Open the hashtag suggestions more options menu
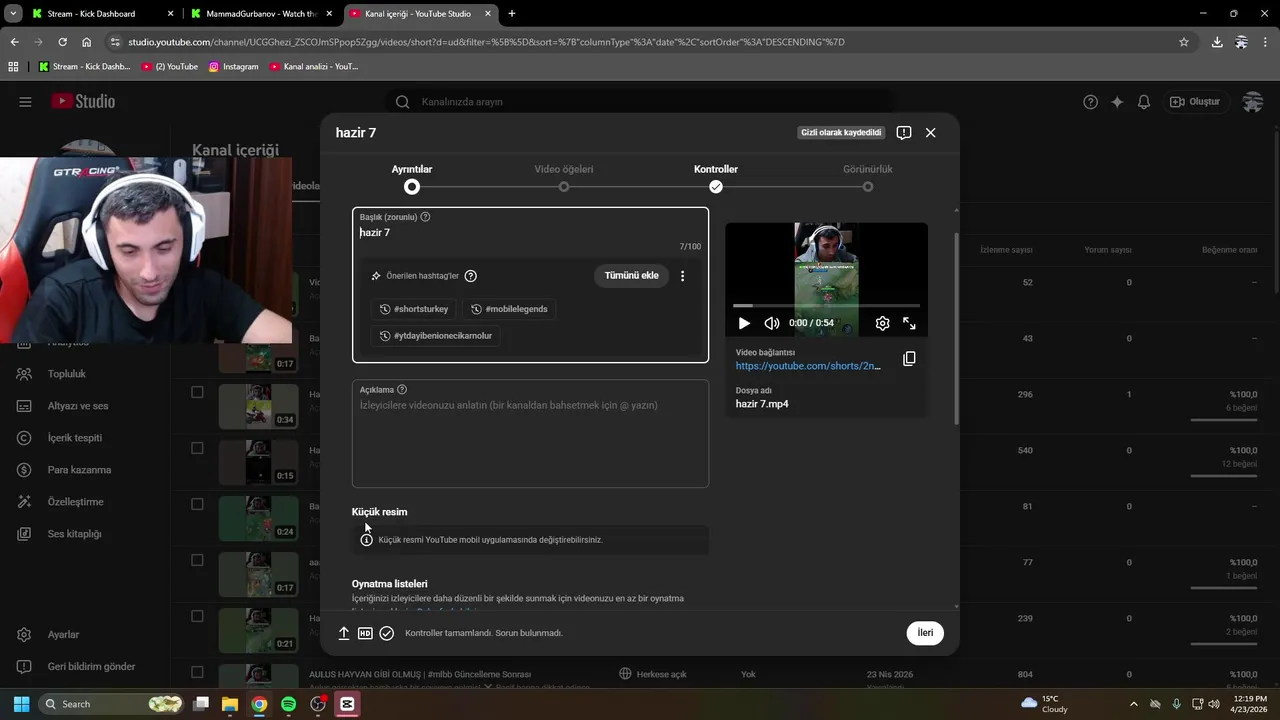 [683, 276]
